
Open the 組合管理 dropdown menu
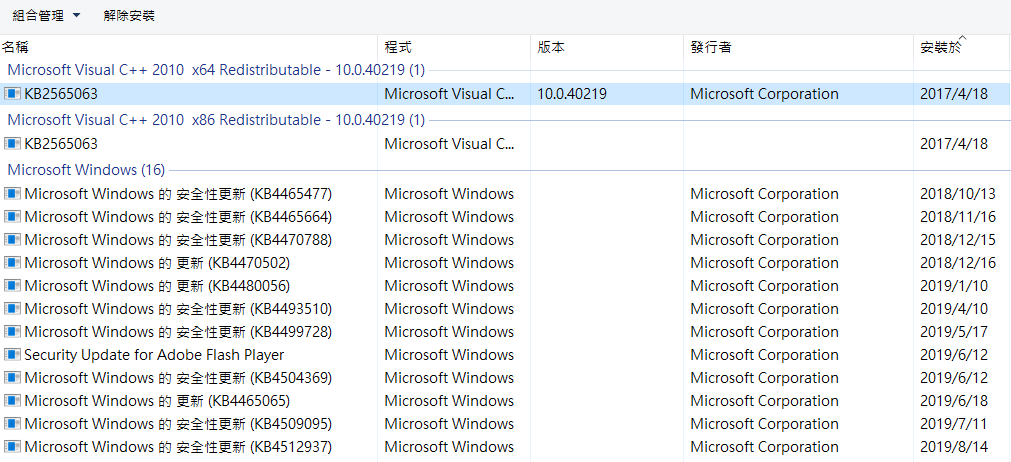click(46, 15)
